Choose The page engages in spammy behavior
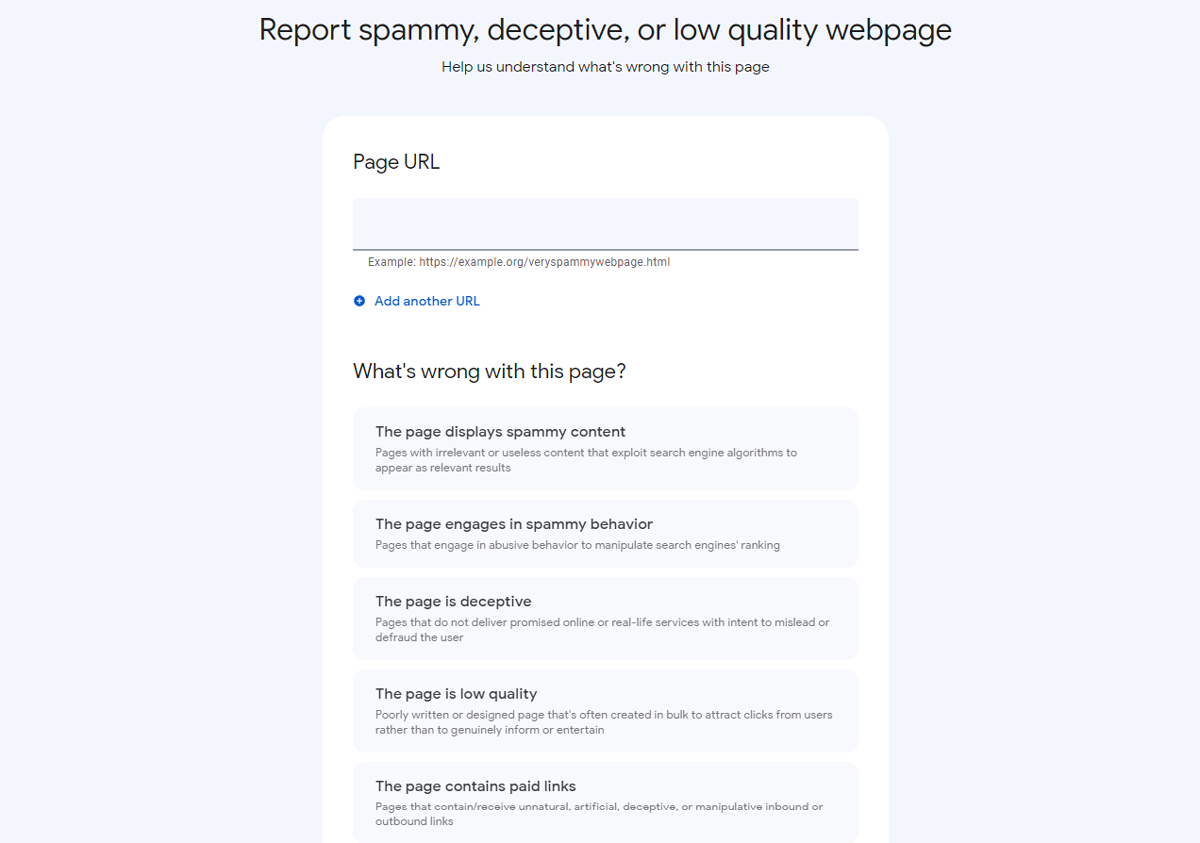 pyautogui.click(x=605, y=534)
